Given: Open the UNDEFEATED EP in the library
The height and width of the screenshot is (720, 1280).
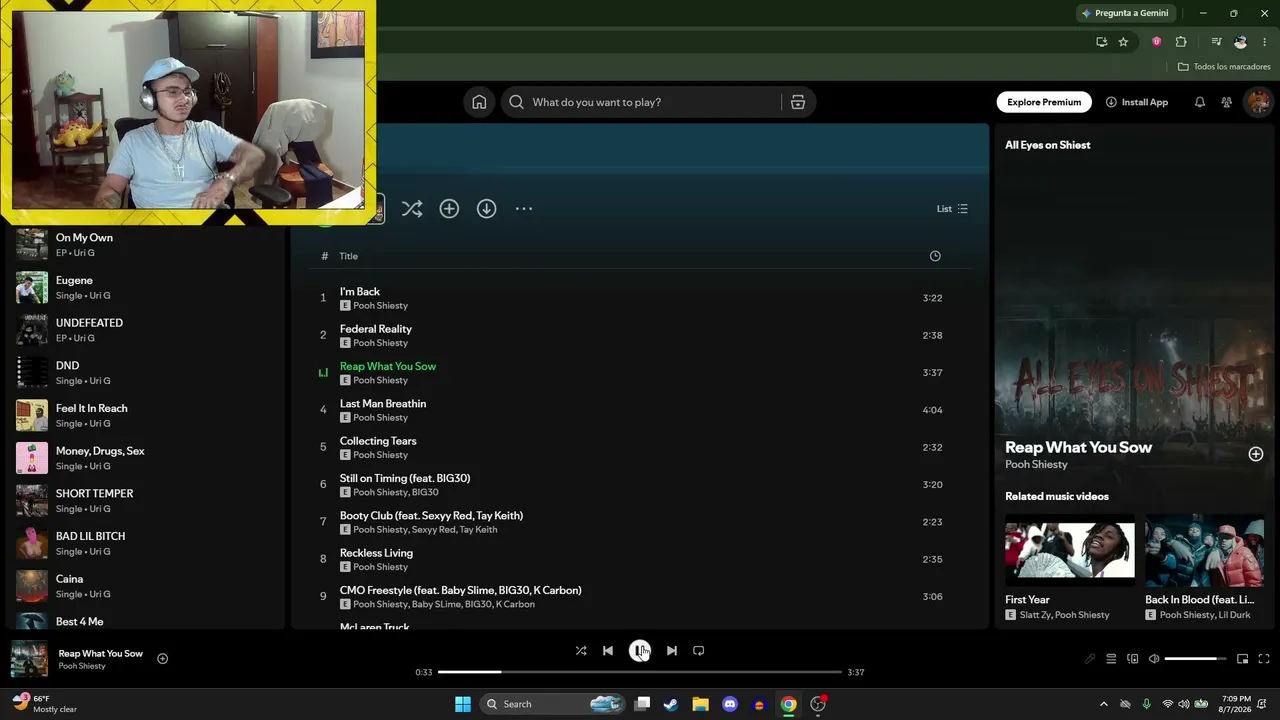Looking at the screenshot, I should (145, 330).
